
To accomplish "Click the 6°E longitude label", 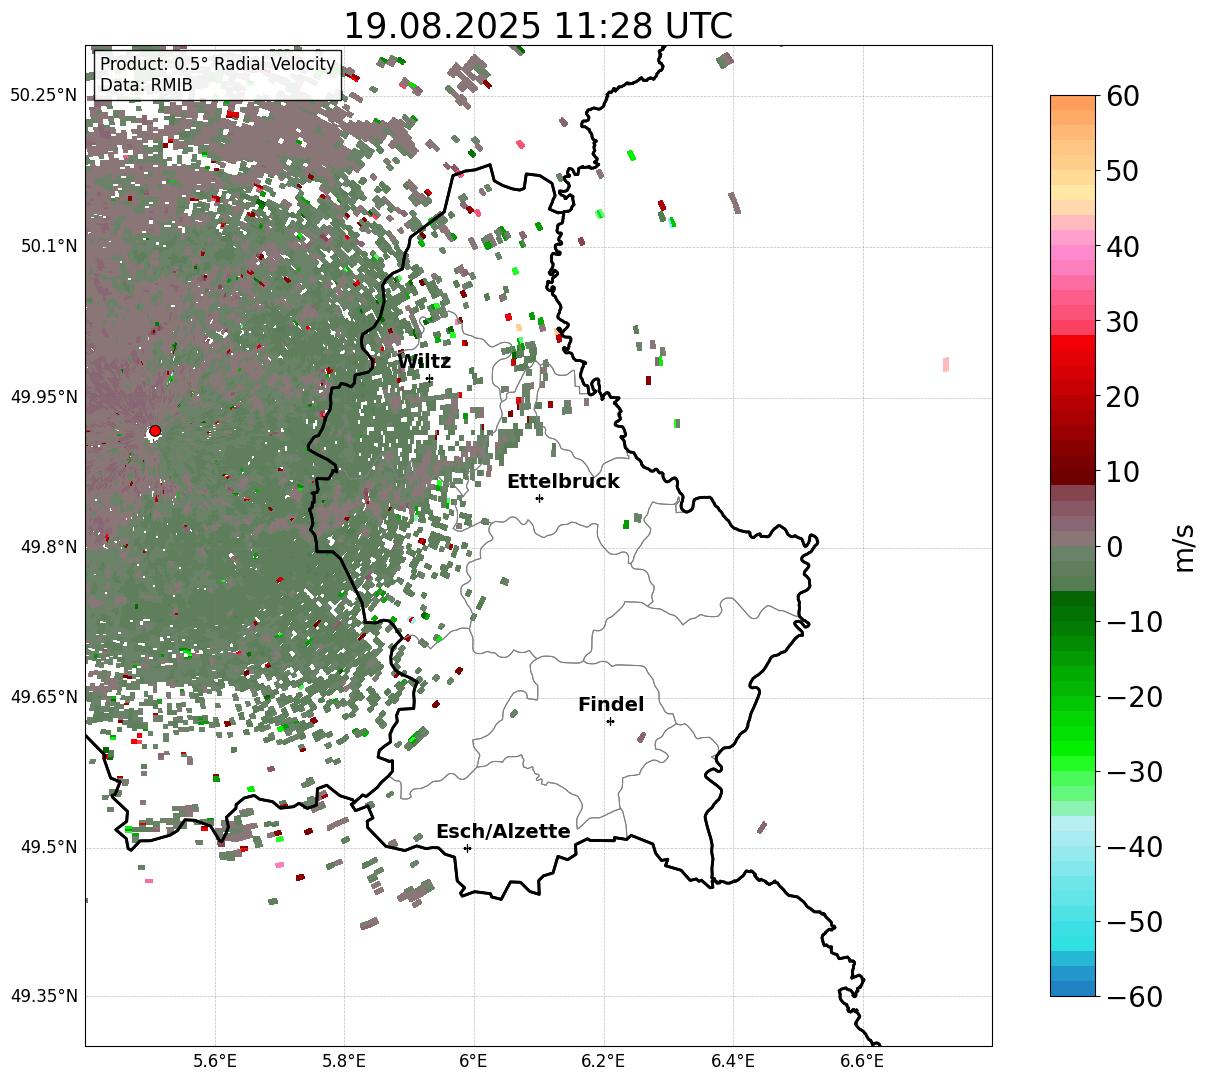I will [474, 1061].
